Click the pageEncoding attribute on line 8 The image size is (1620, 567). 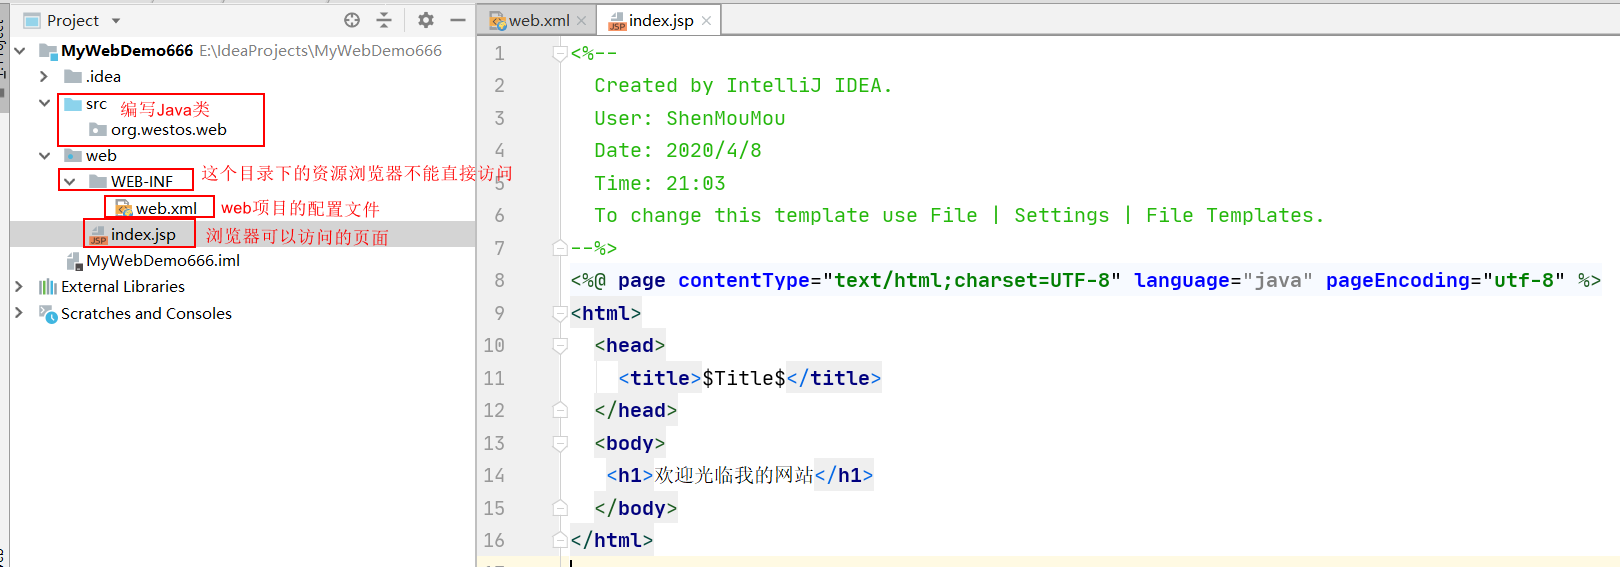1445,280
